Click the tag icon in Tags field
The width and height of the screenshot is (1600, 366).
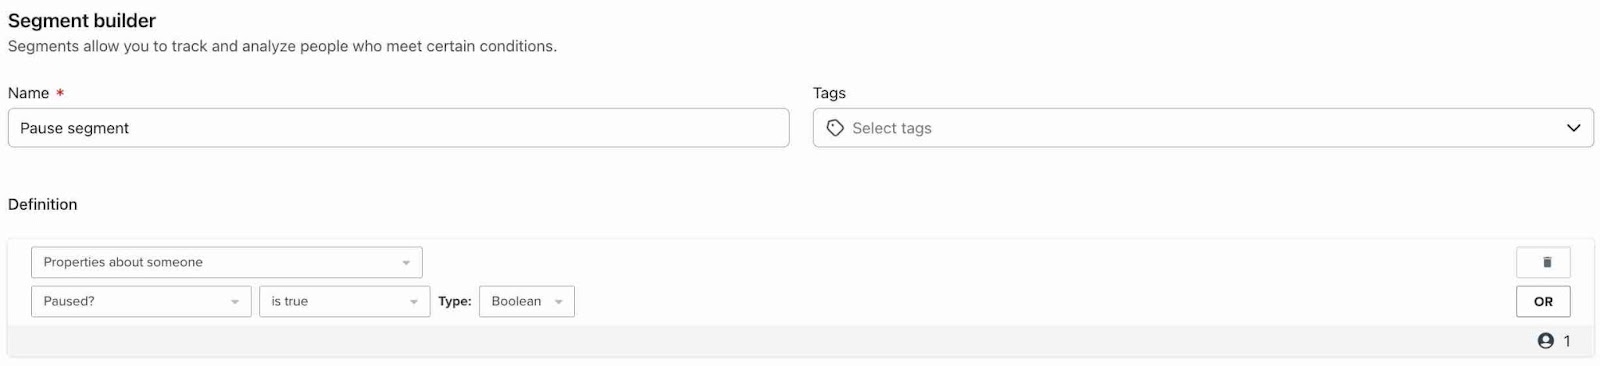click(x=835, y=128)
